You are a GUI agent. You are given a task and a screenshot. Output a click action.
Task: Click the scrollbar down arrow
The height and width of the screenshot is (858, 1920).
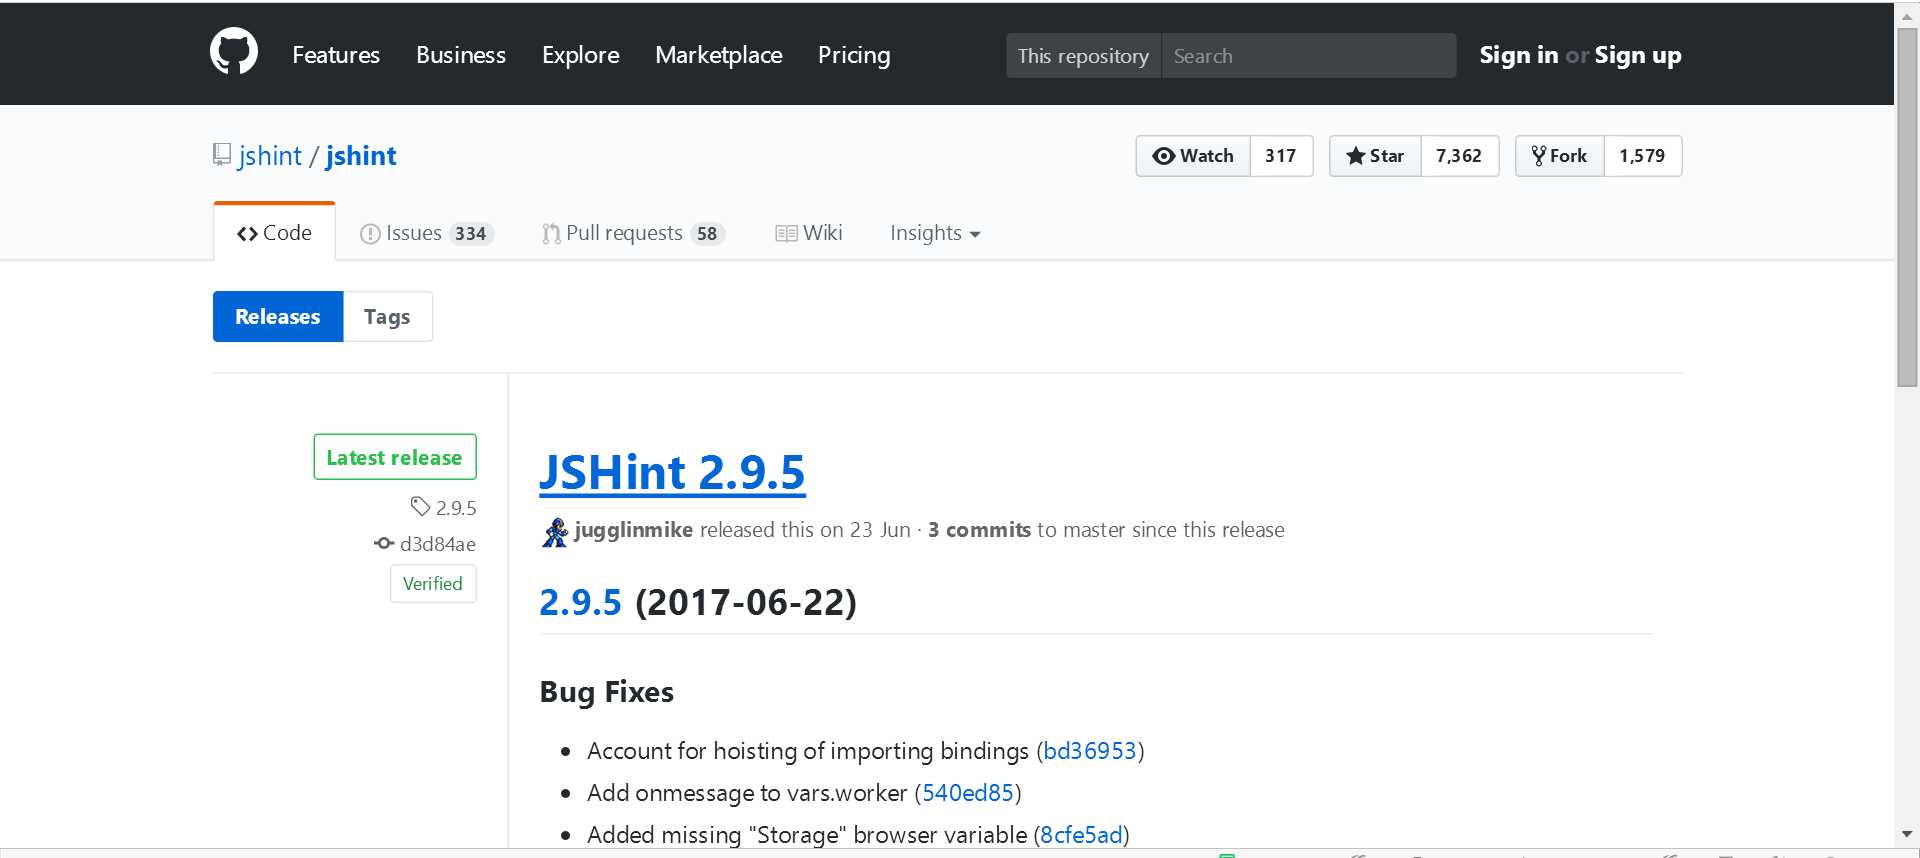click(1907, 834)
